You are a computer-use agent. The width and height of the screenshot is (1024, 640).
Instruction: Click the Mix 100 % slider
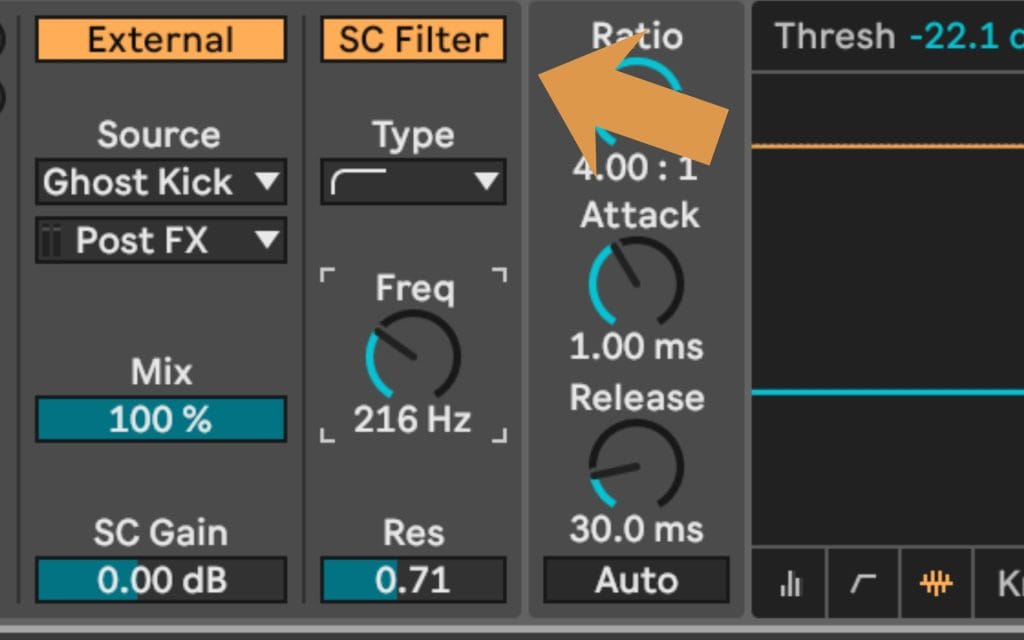point(160,419)
